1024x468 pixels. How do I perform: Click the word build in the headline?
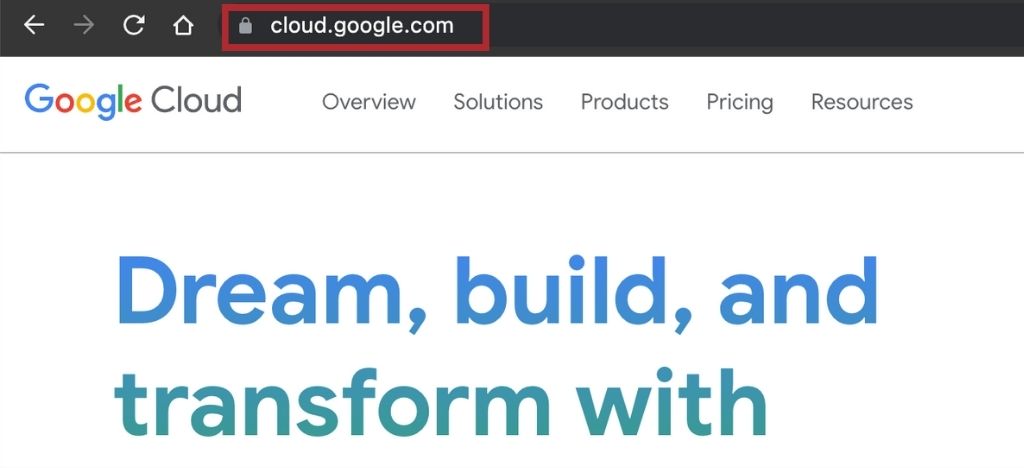tap(570, 290)
